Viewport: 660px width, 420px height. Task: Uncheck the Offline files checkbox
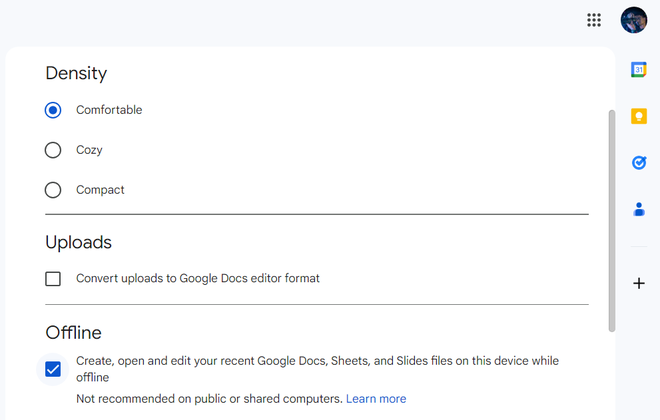53,369
